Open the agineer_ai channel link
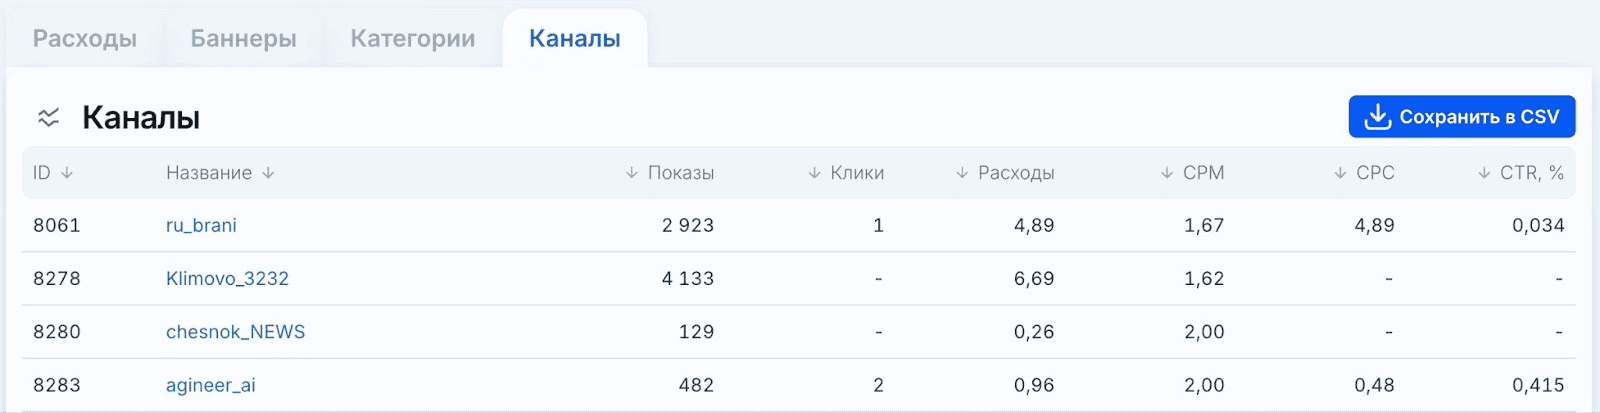Screen dimensions: 1600x413 tap(211, 385)
